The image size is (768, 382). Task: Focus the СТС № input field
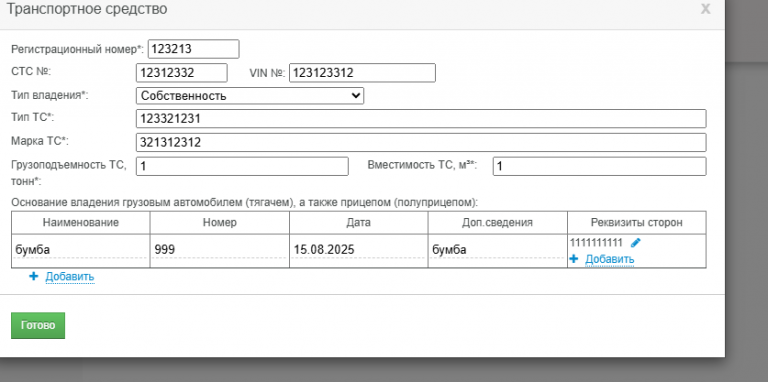click(182, 73)
